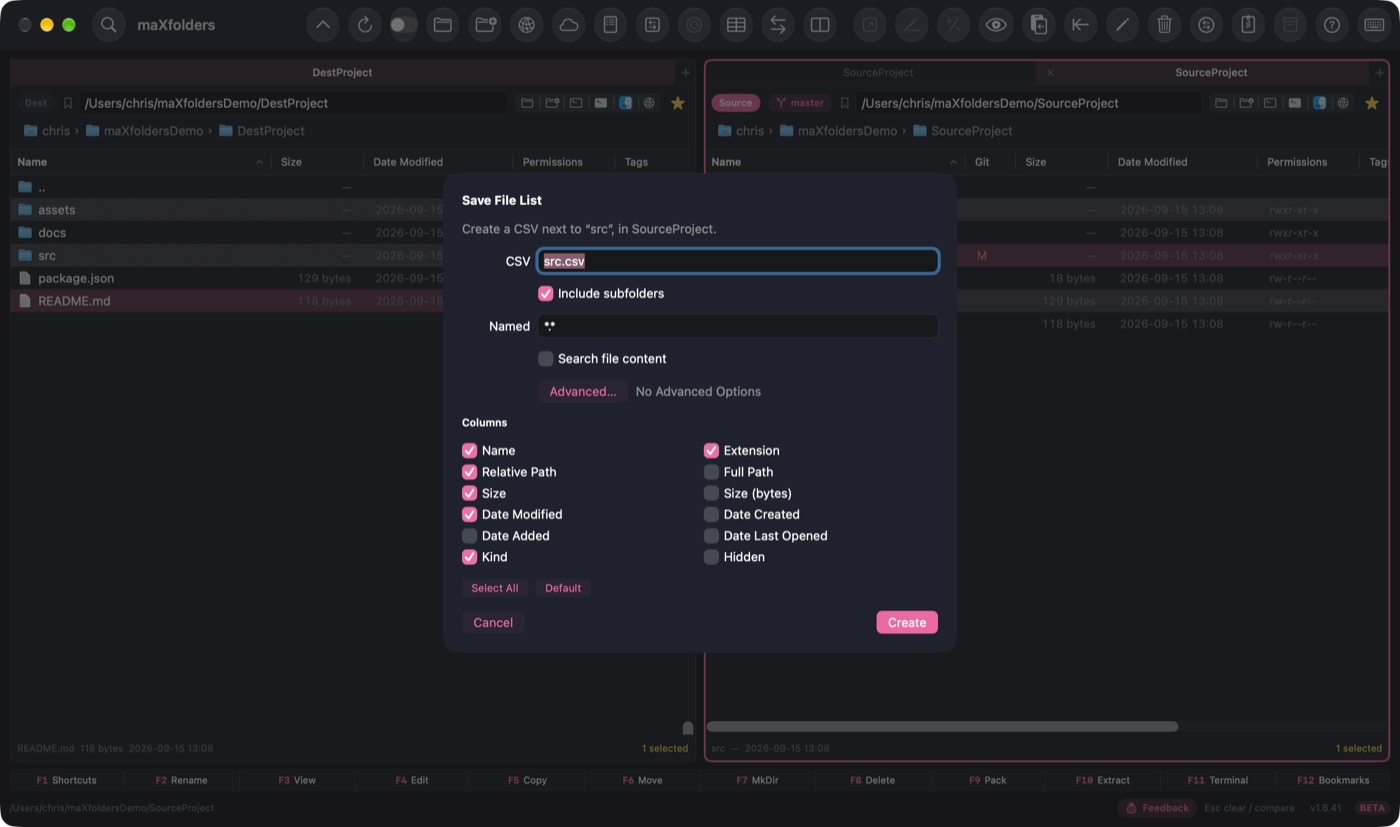Check the Date Last Opened column checkbox
Viewport: 1400px width, 827px height.
(x=711, y=536)
